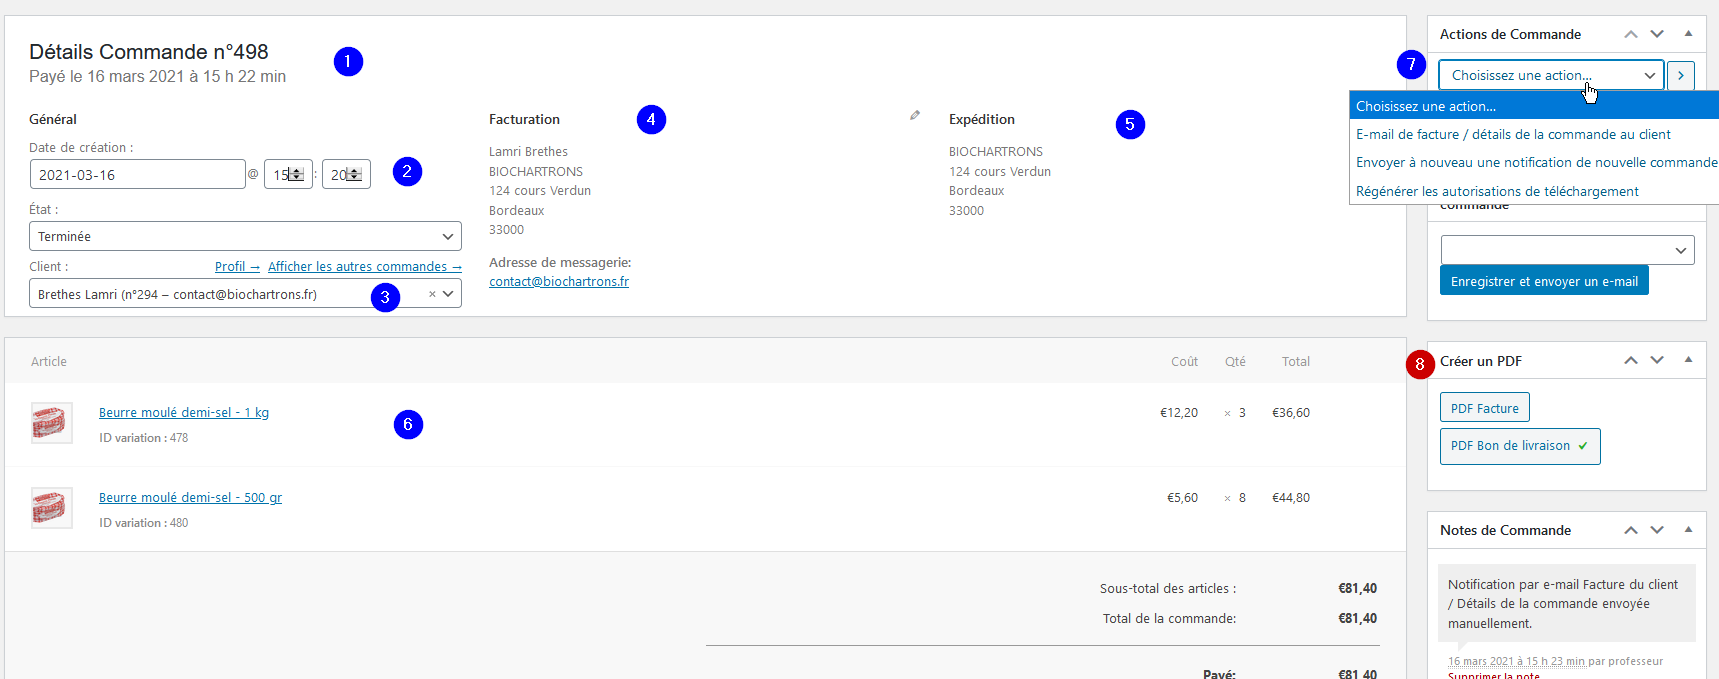Collapse the Notes de Commande panel

click(1688, 529)
